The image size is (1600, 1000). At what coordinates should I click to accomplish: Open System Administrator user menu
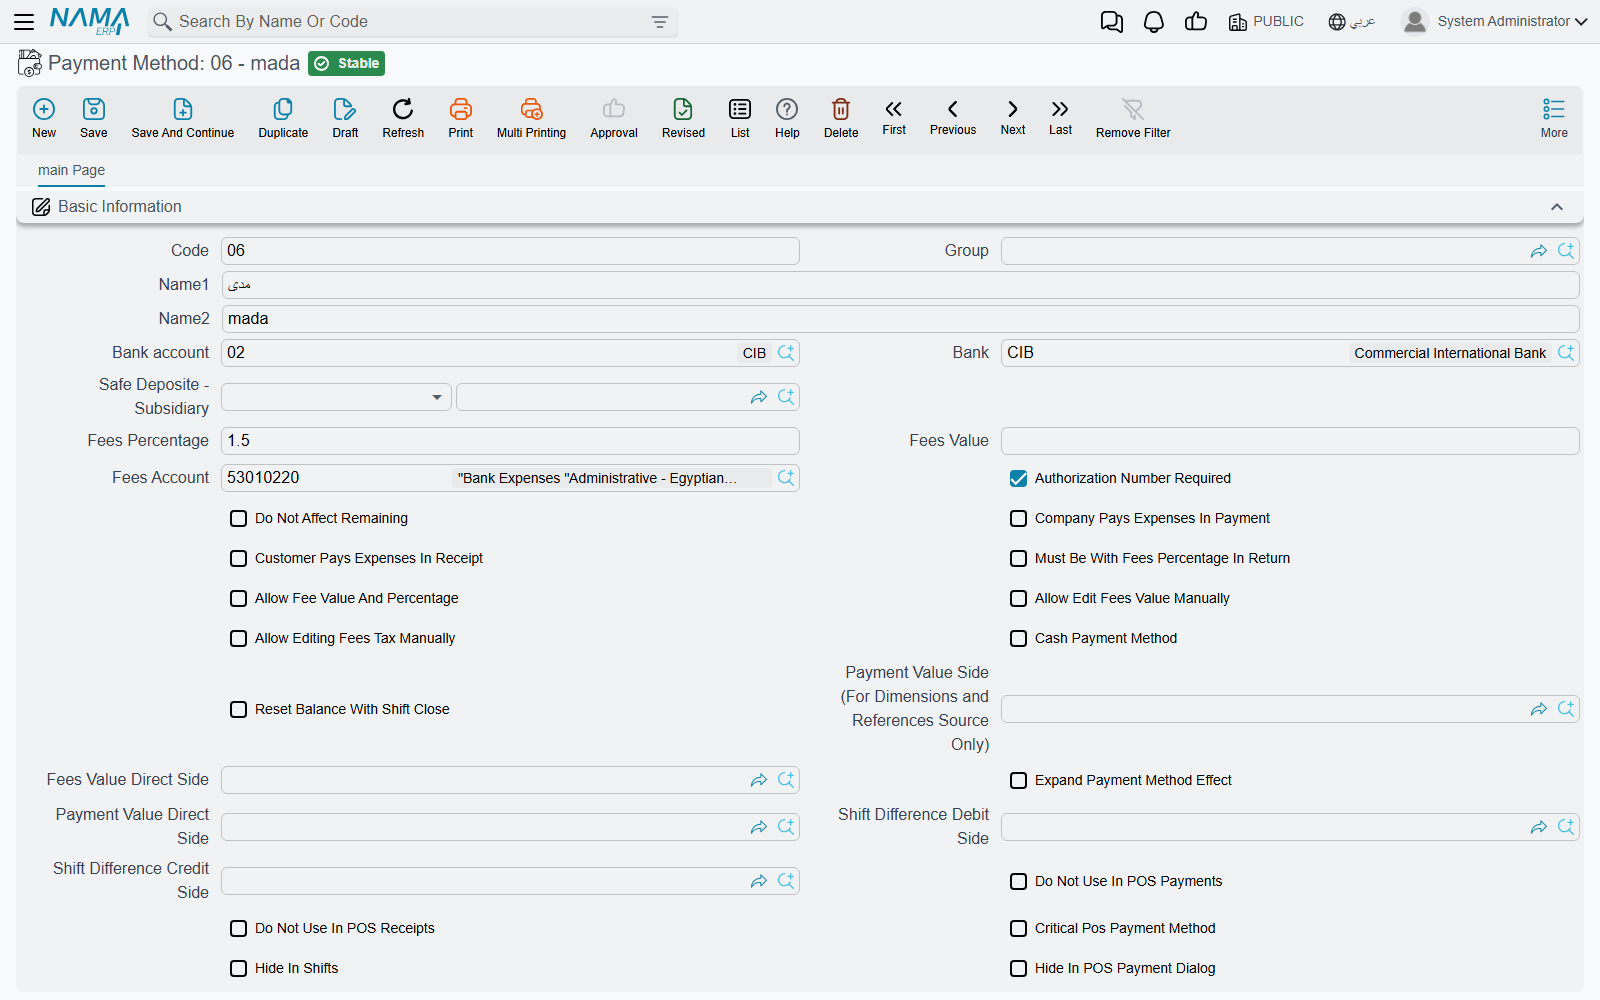pos(1495,21)
